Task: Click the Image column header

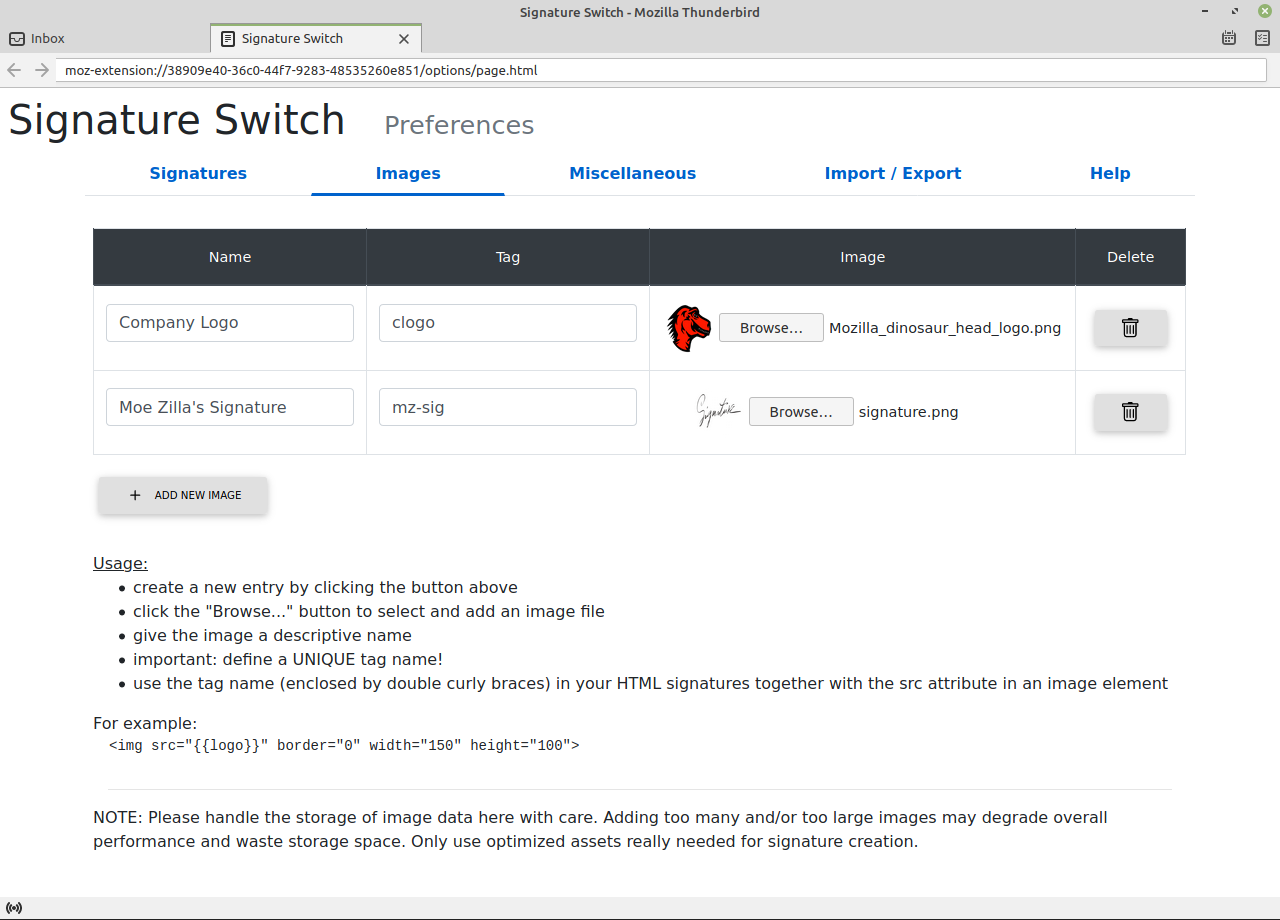Action: click(x=863, y=257)
